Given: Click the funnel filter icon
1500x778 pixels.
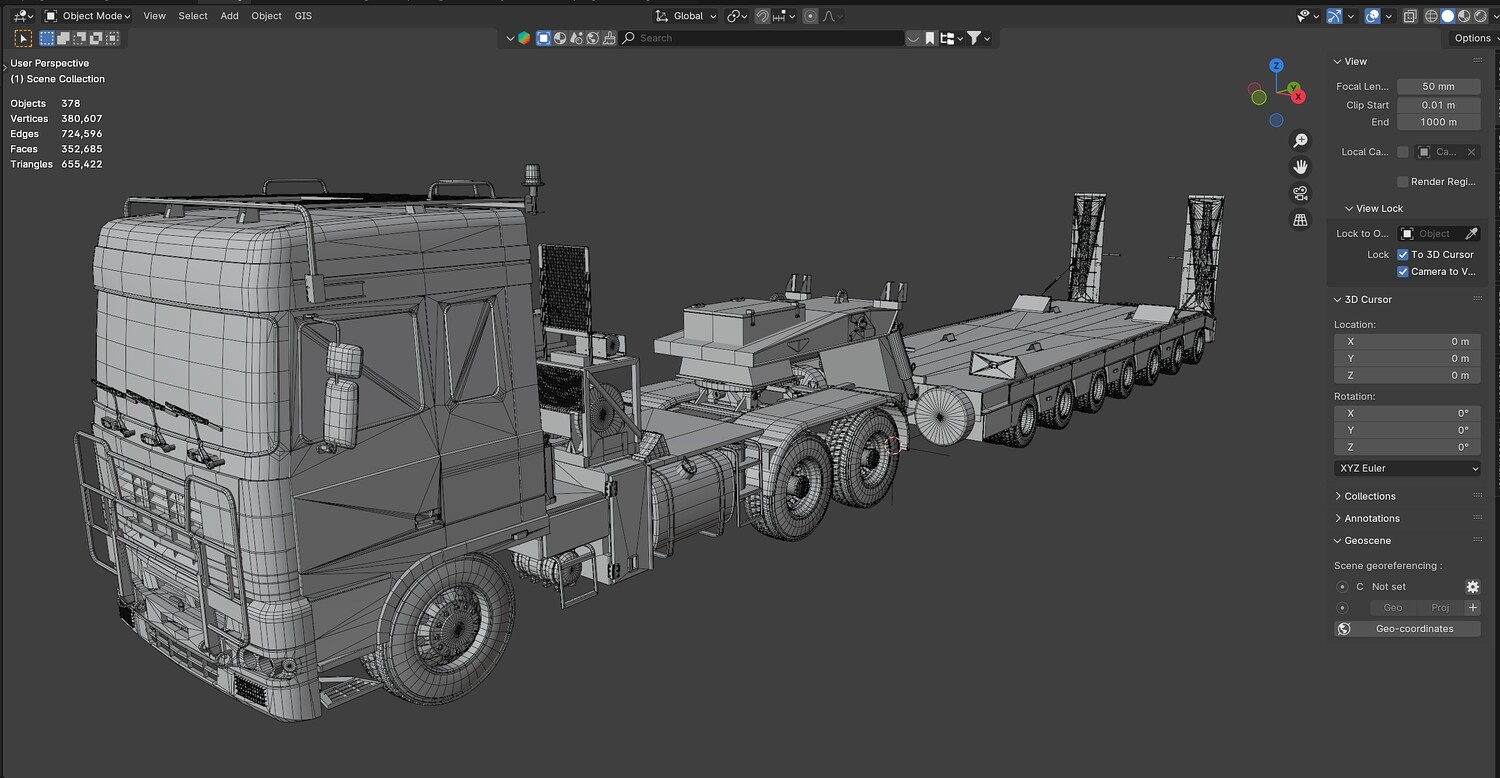Looking at the screenshot, I should (x=973, y=38).
